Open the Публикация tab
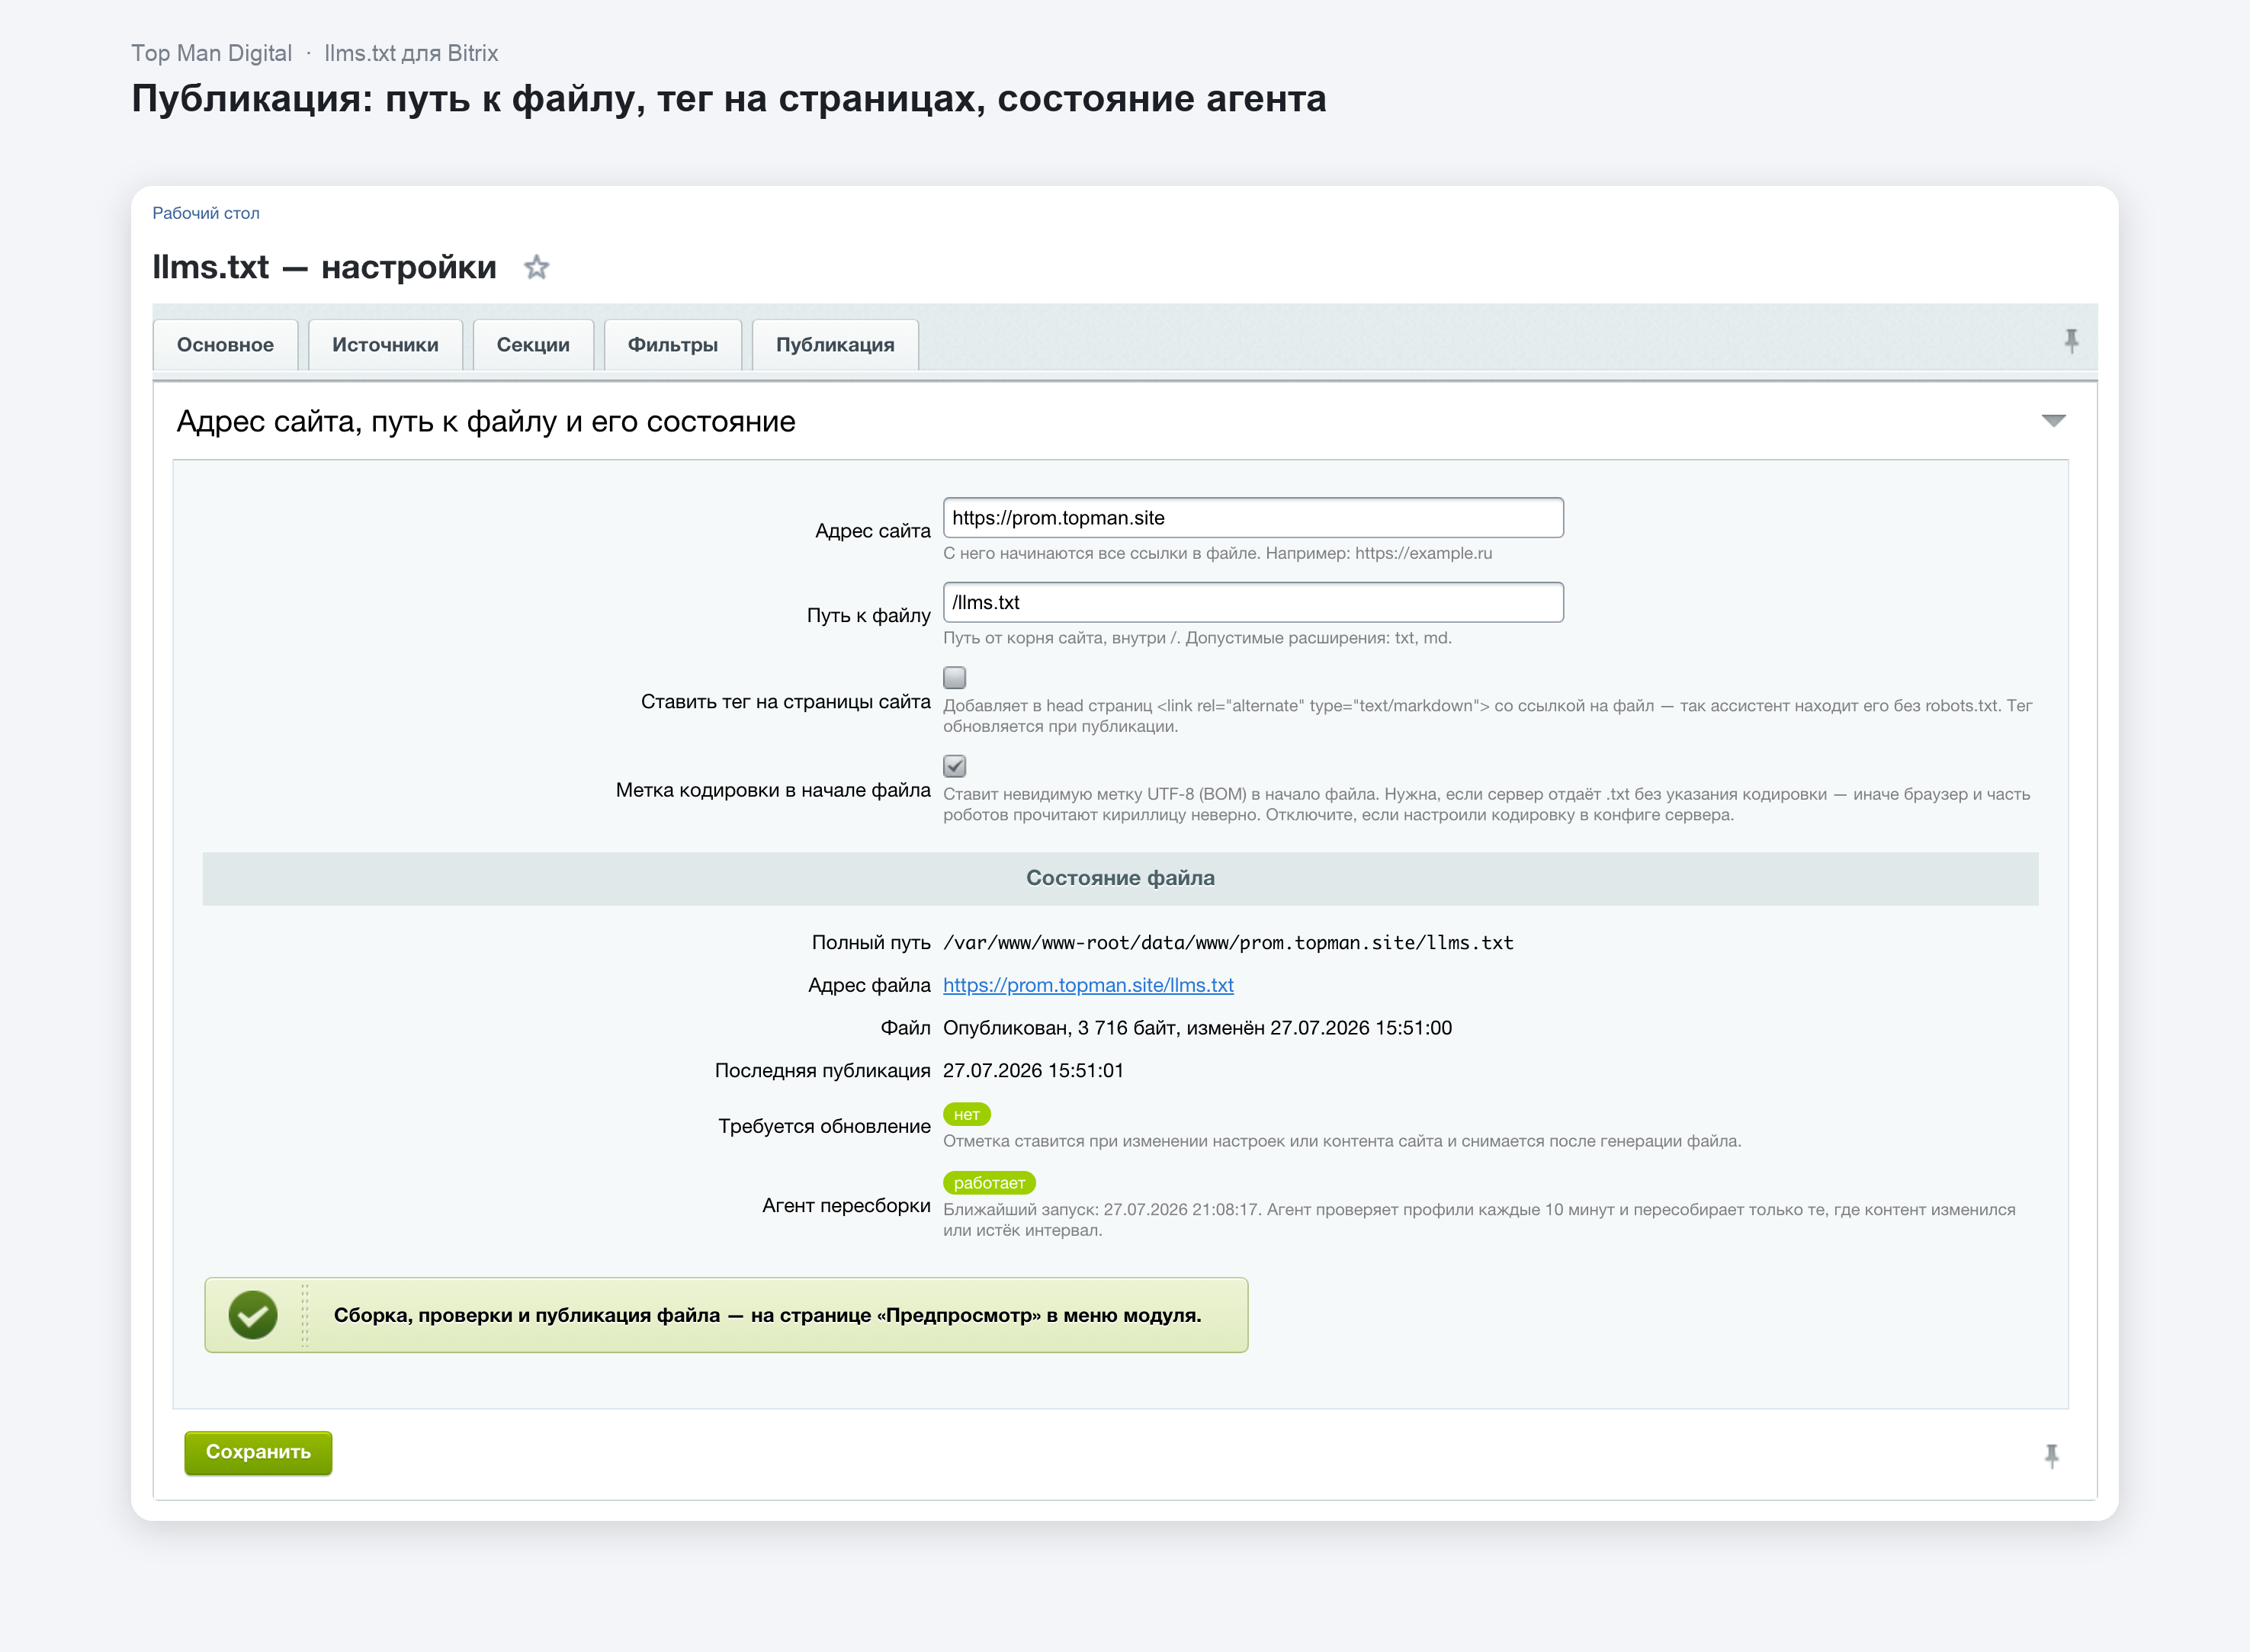 pyautogui.click(x=835, y=345)
